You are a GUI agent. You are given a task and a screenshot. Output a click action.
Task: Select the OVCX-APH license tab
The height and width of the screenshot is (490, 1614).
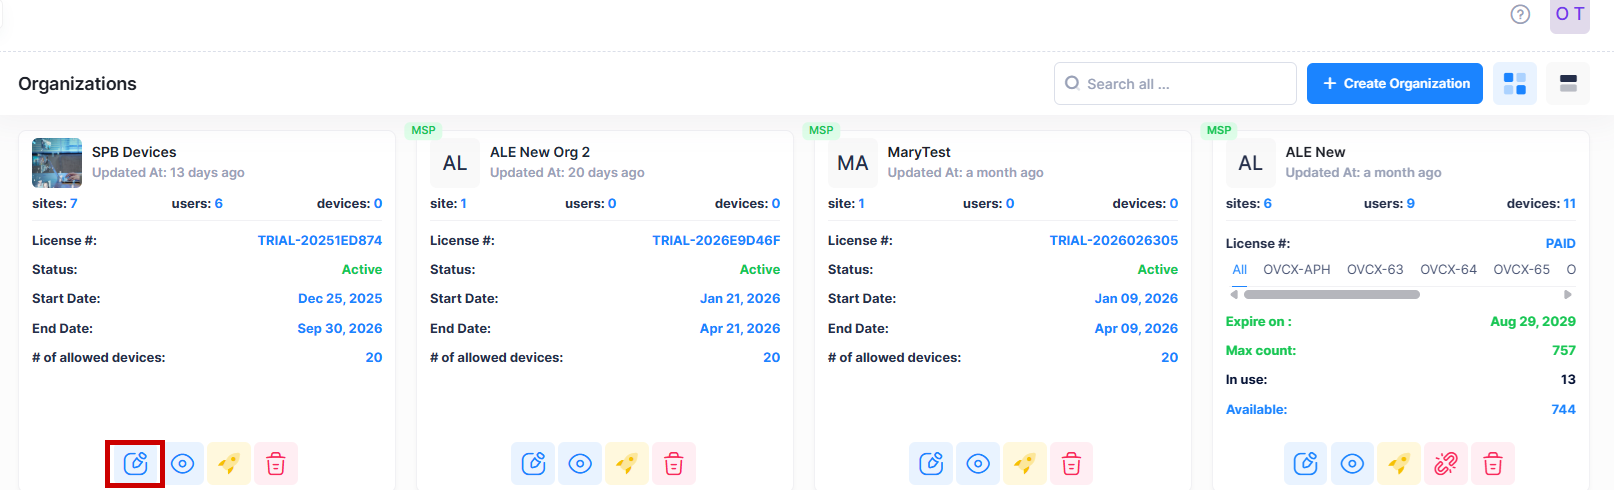[x=1296, y=270]
